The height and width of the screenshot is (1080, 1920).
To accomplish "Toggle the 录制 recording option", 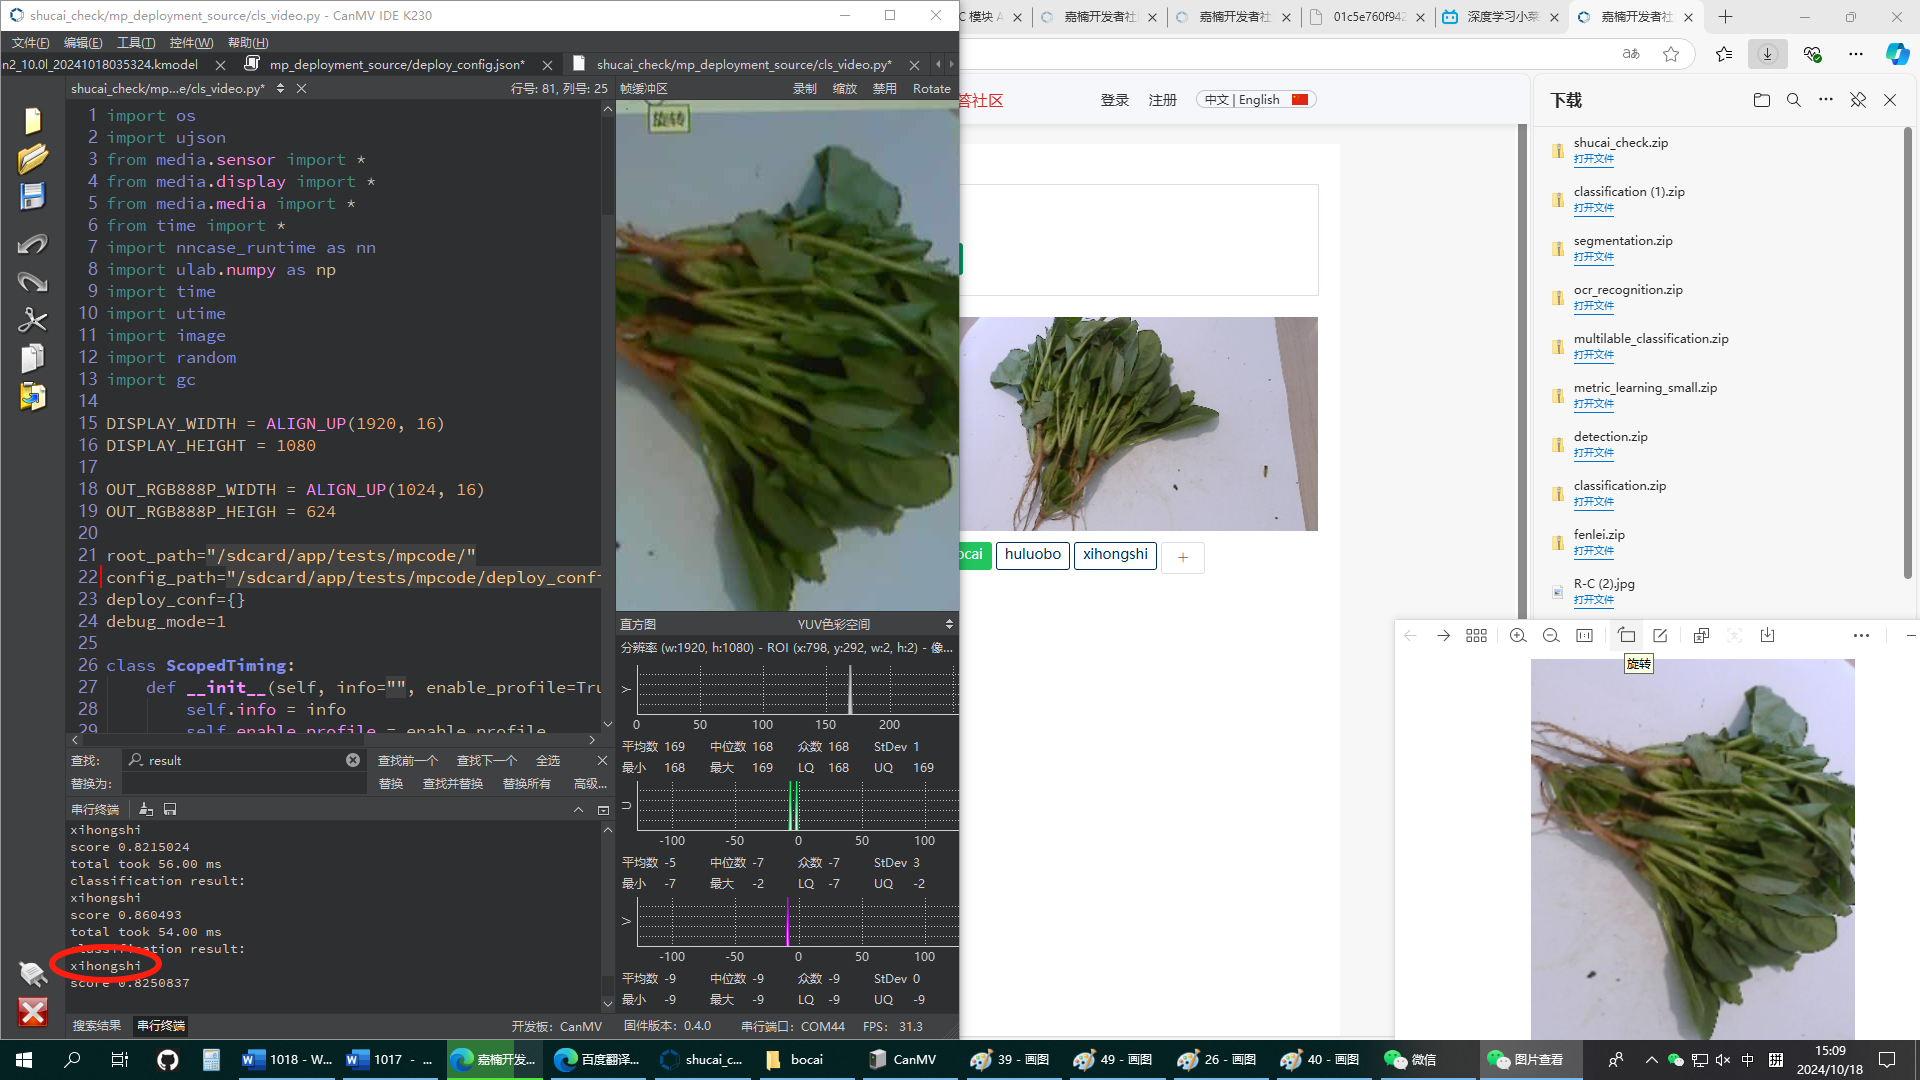I will click(x=804, y=88).
